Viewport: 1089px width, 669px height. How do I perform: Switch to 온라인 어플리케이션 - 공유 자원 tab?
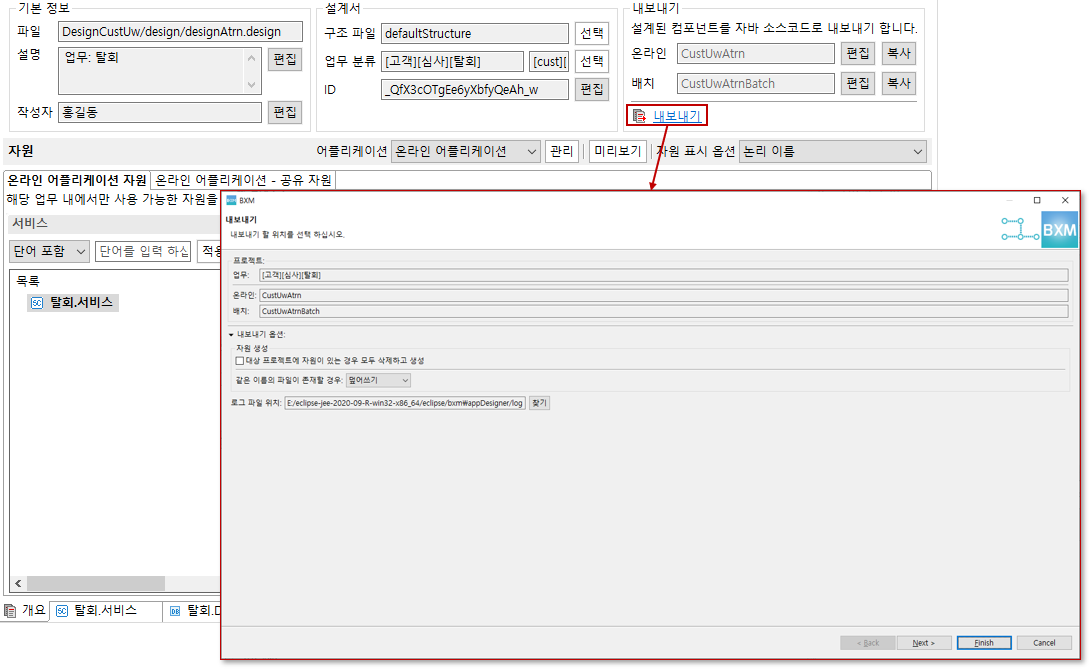tap(243, 180)
